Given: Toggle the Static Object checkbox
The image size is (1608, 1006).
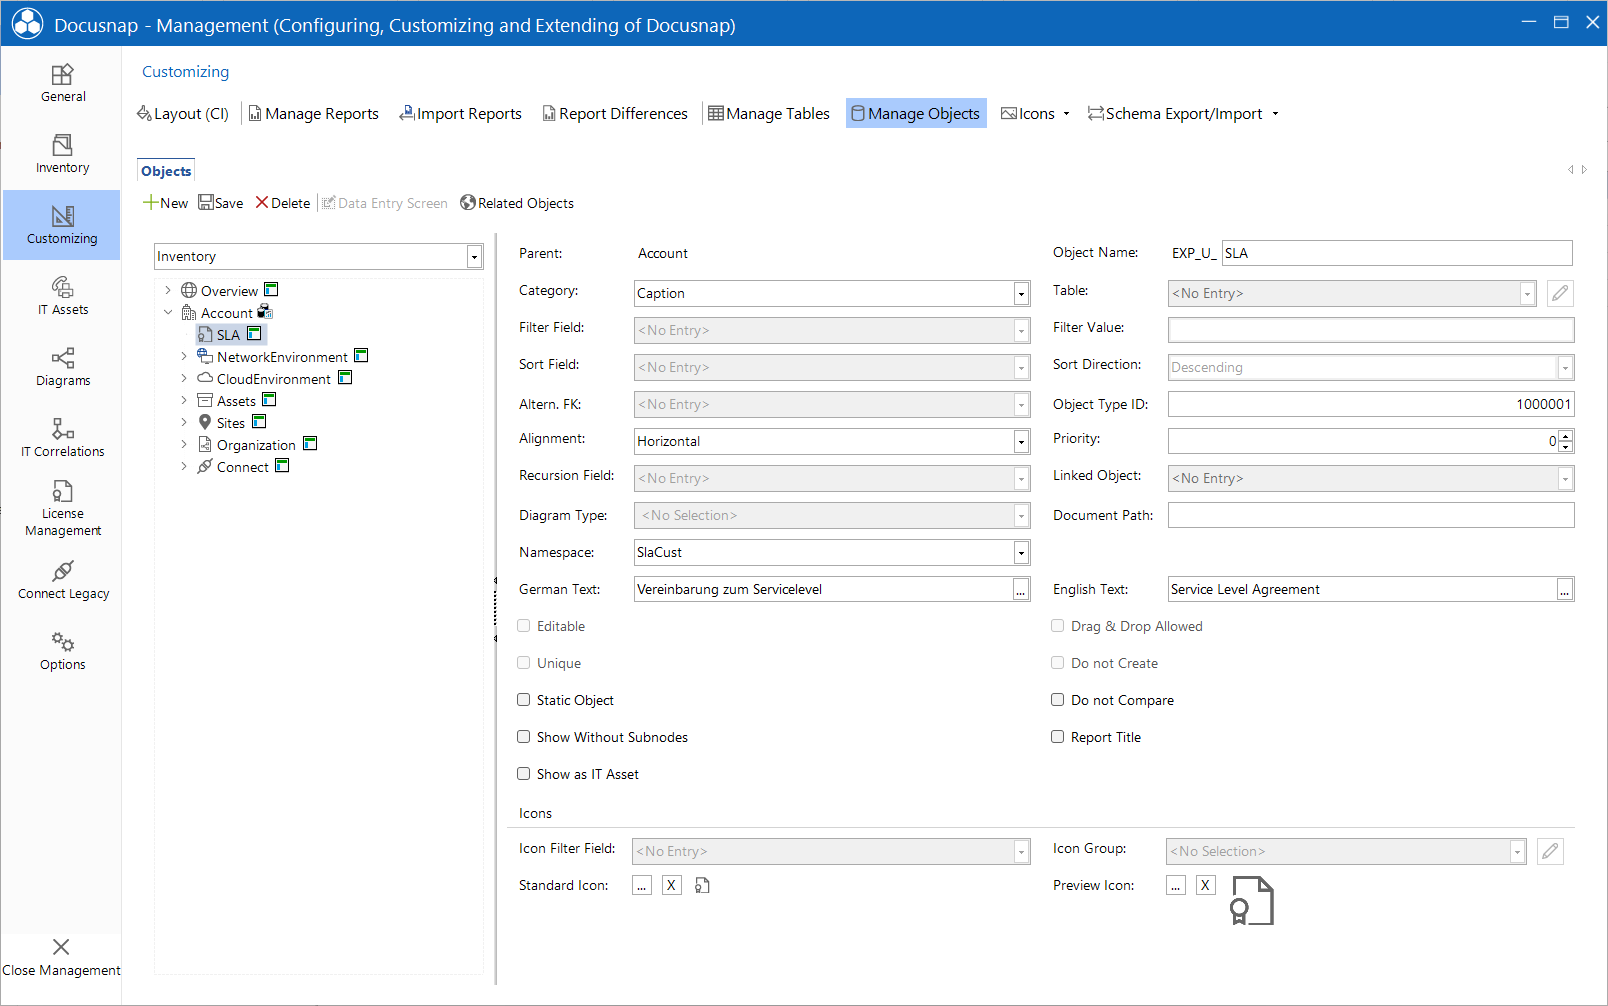Looking at the screenshot, I should click(x=523, y=700).
